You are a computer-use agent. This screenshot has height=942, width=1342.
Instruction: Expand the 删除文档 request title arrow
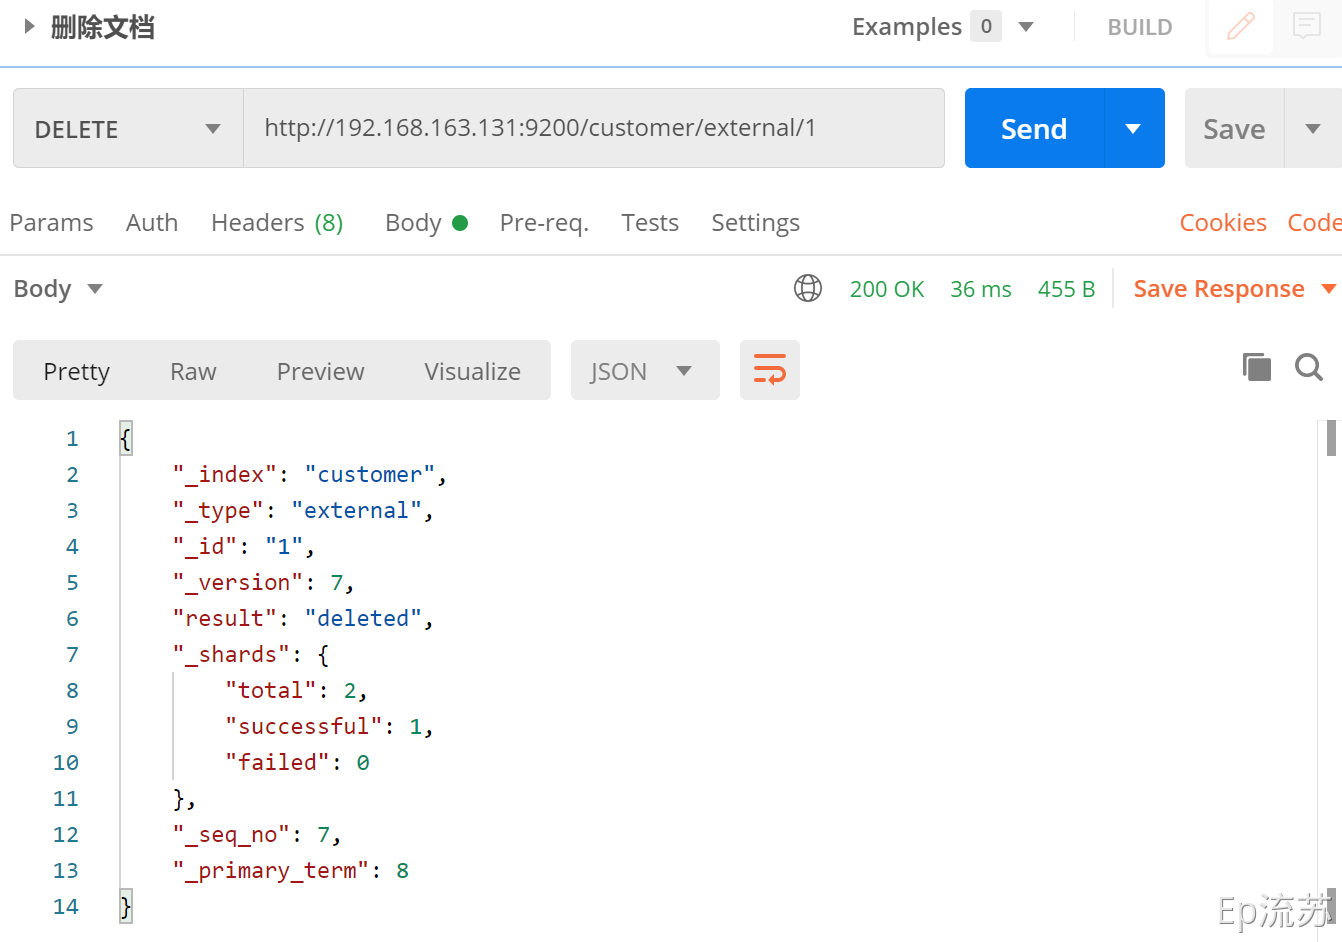point(29,27)
